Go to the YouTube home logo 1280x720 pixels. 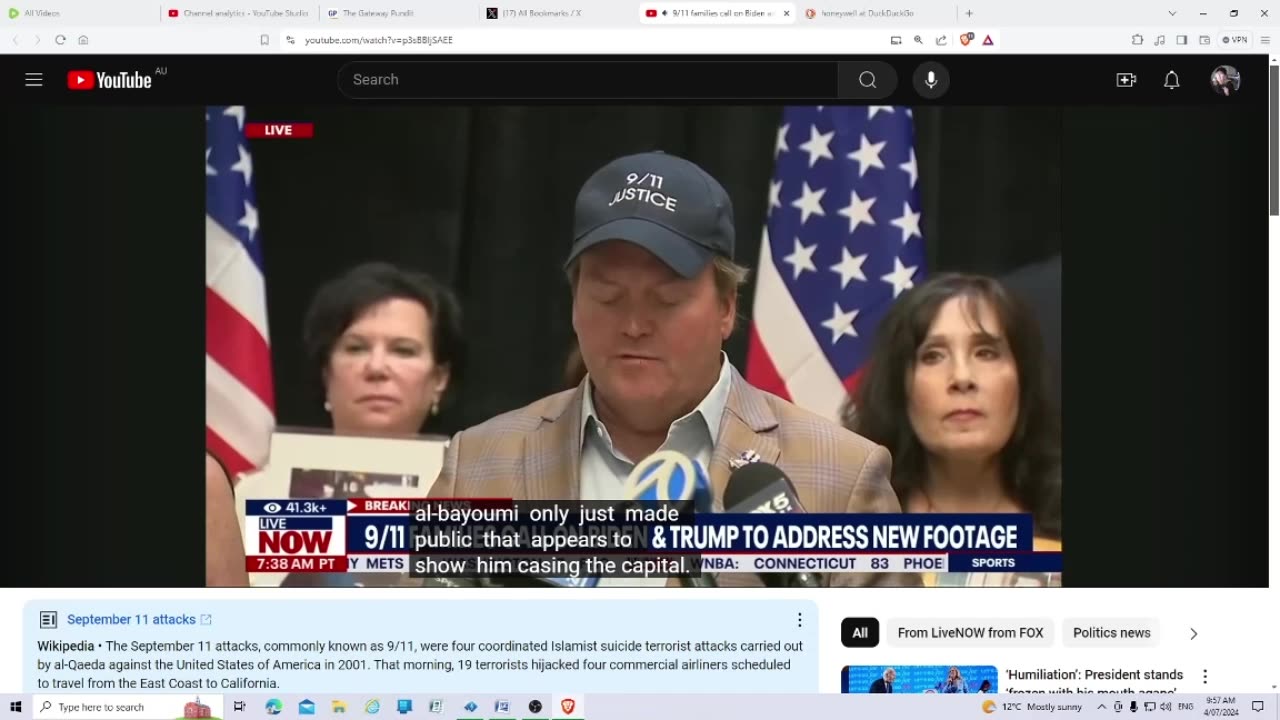109,80
